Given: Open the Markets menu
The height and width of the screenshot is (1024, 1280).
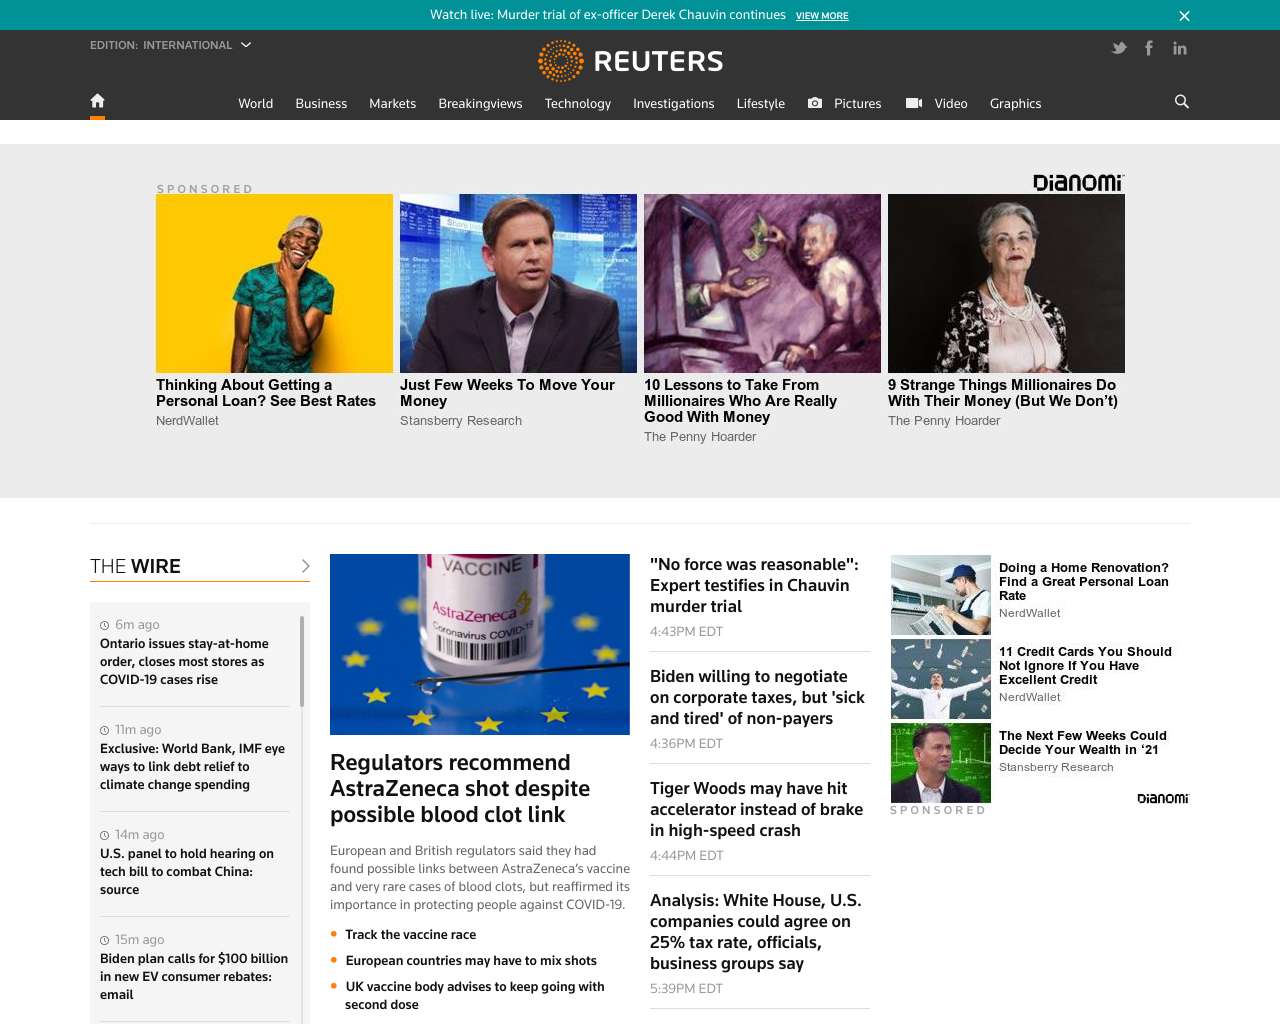Looking at the screenshot, I should [x=392, y=103].
